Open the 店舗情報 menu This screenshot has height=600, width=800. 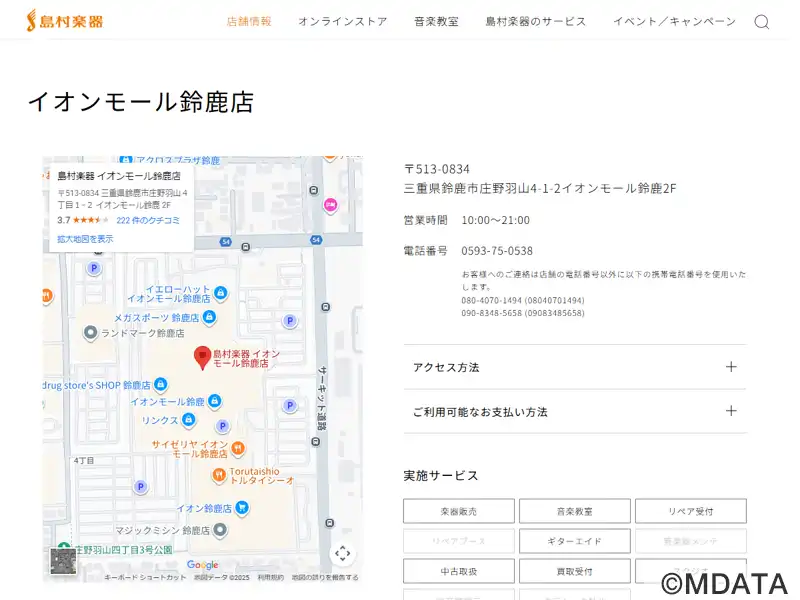coord(249,21)
